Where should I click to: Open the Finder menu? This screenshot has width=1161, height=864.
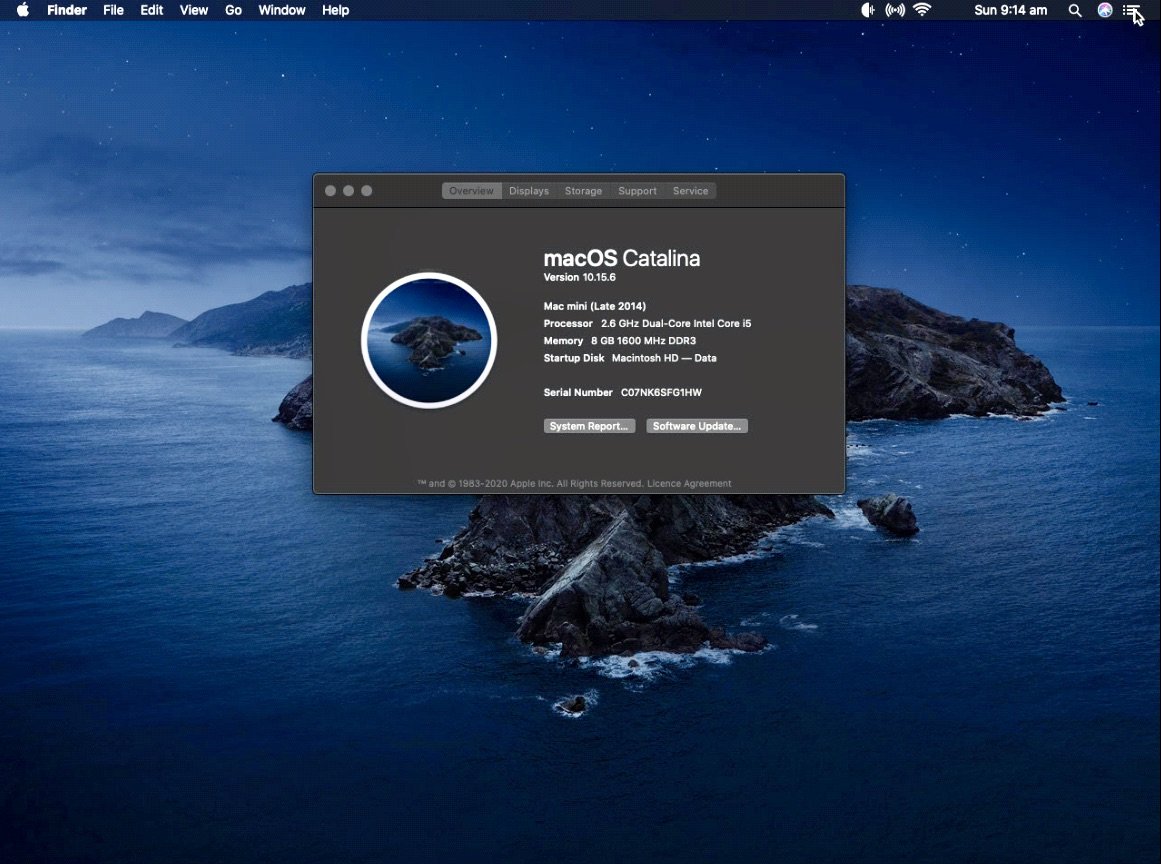pos(67,10)
